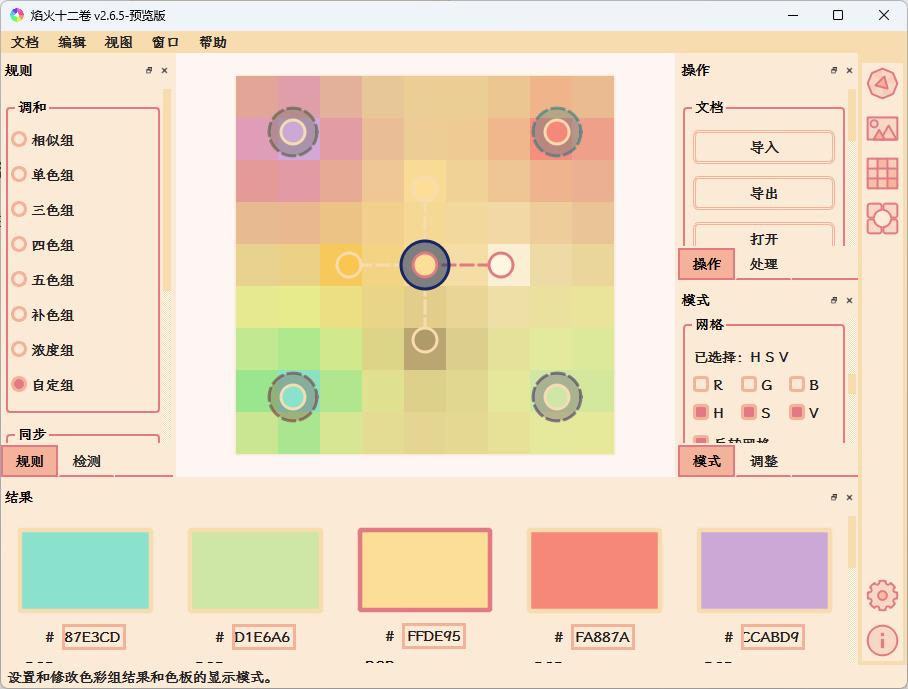Toggle the V channel checkbox
Viewport: 908px width, 689px height.
pos(797,413)
